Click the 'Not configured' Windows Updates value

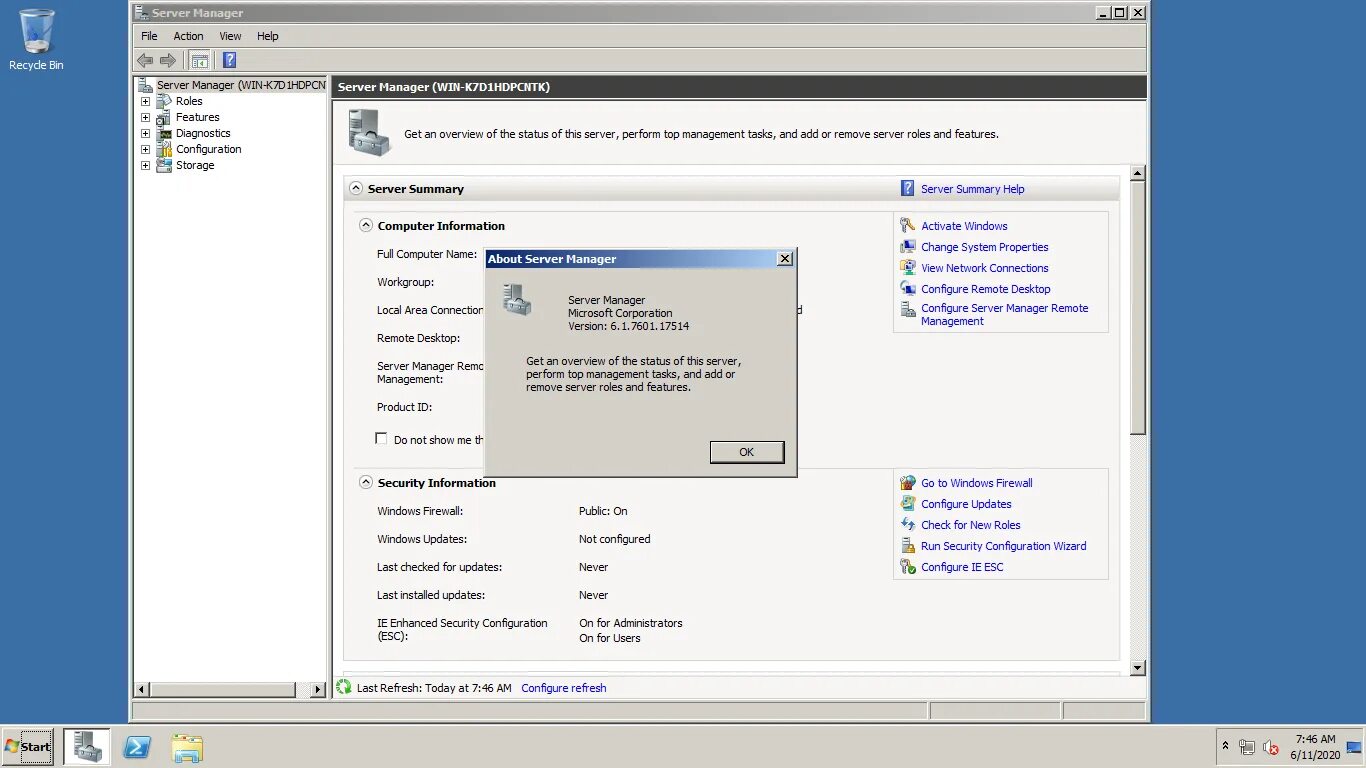[614, 539]
